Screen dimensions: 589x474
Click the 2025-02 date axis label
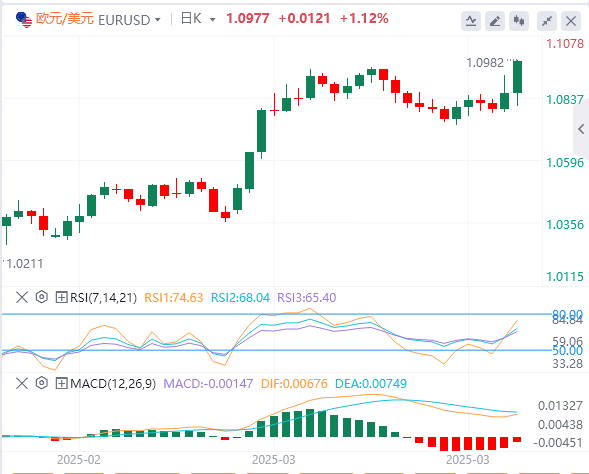[x=79, y=460]
